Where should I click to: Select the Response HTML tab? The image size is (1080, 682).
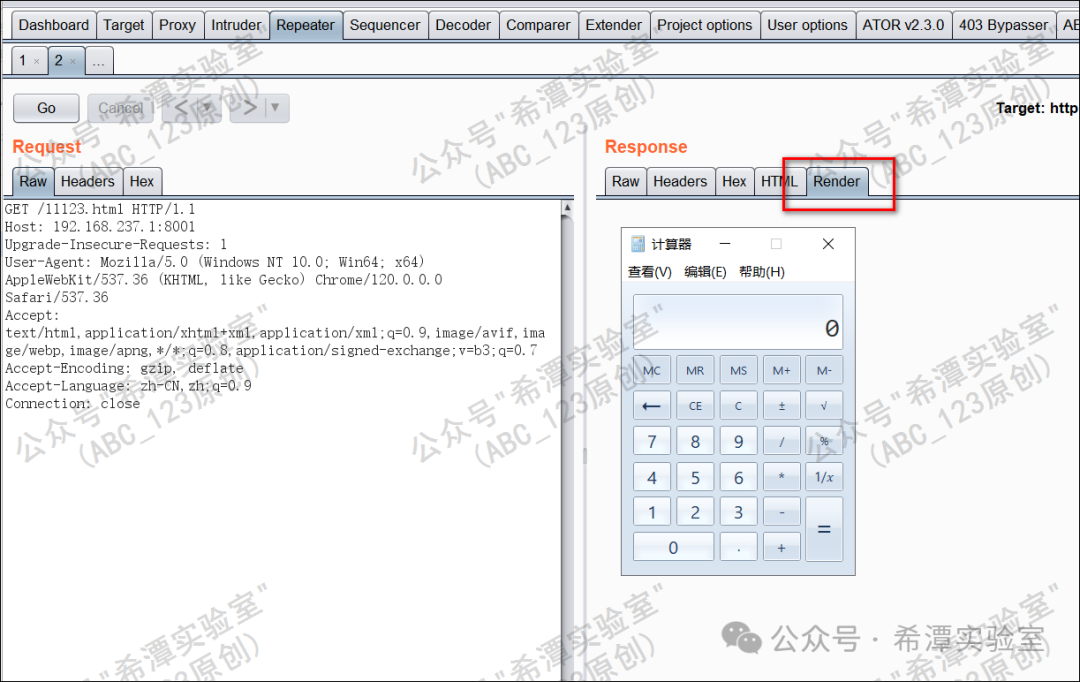tap(779, 182)
